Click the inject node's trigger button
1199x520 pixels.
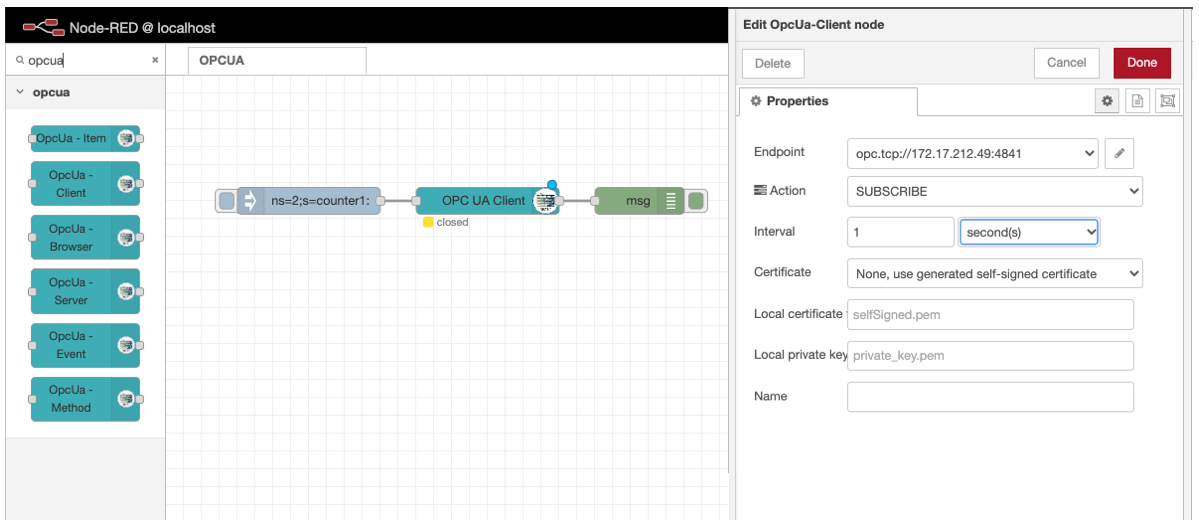coord(227,201)
